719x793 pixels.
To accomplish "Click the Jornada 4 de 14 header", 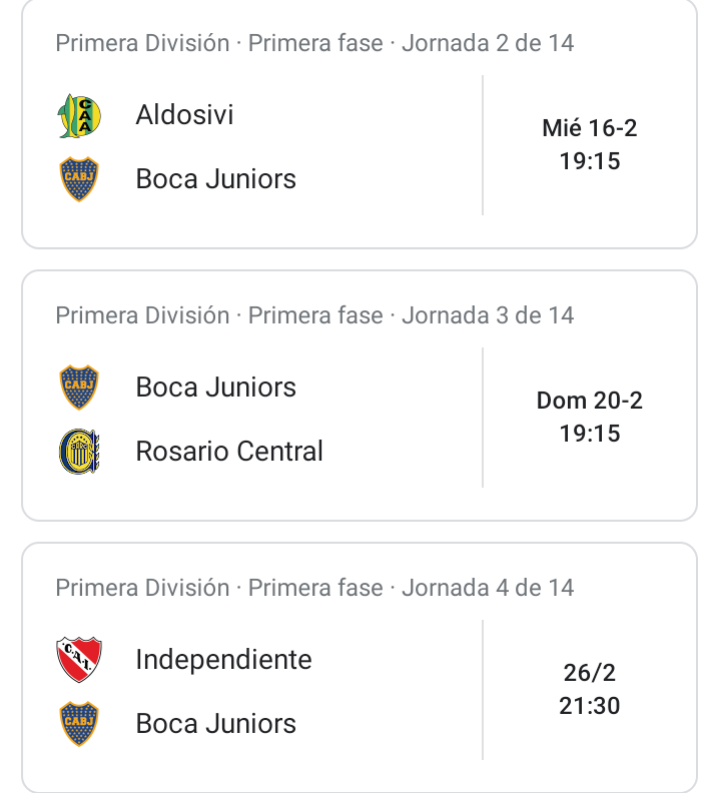I will (314, 588).
